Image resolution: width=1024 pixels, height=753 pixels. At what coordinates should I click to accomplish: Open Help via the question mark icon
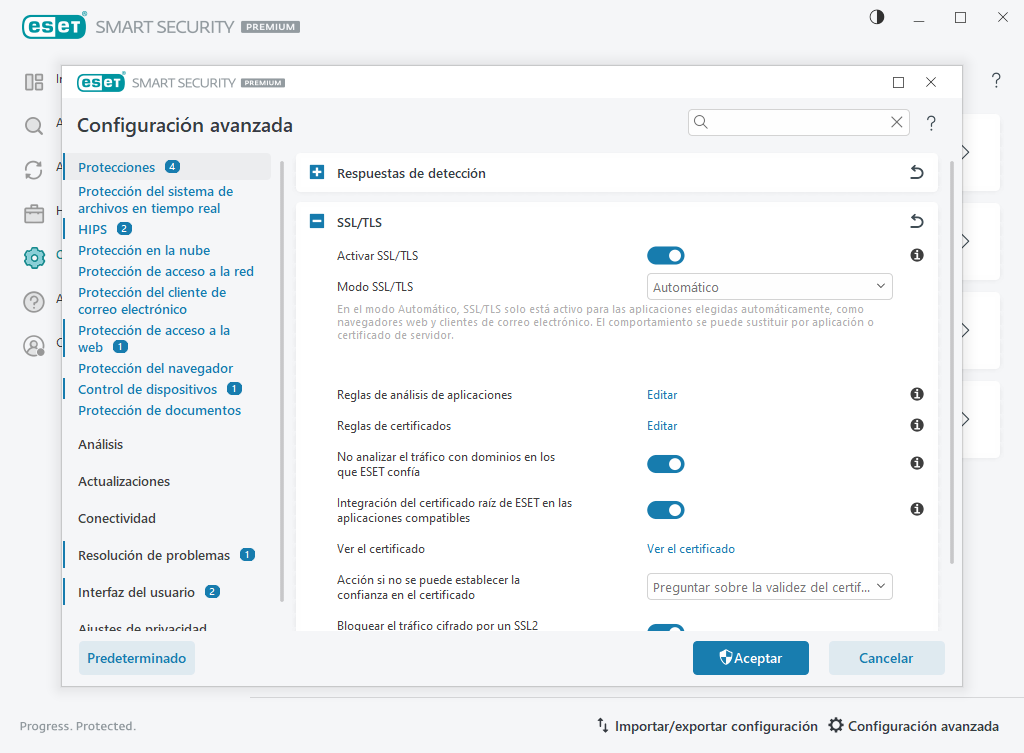coord(34,301)
